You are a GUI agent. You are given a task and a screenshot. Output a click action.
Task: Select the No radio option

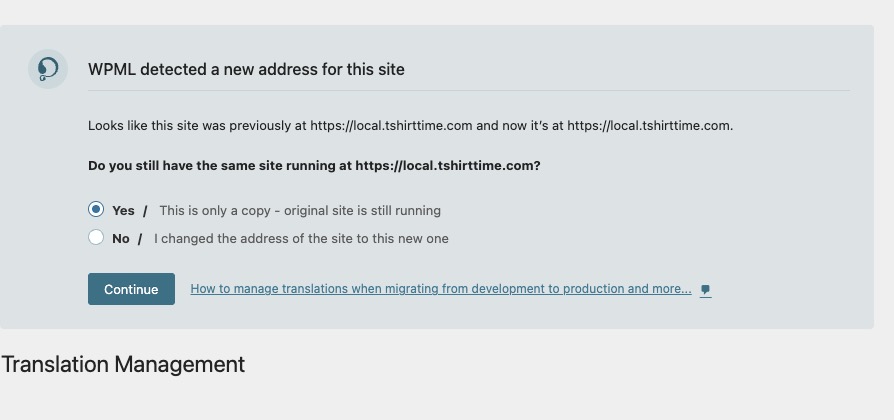(96, 237)
